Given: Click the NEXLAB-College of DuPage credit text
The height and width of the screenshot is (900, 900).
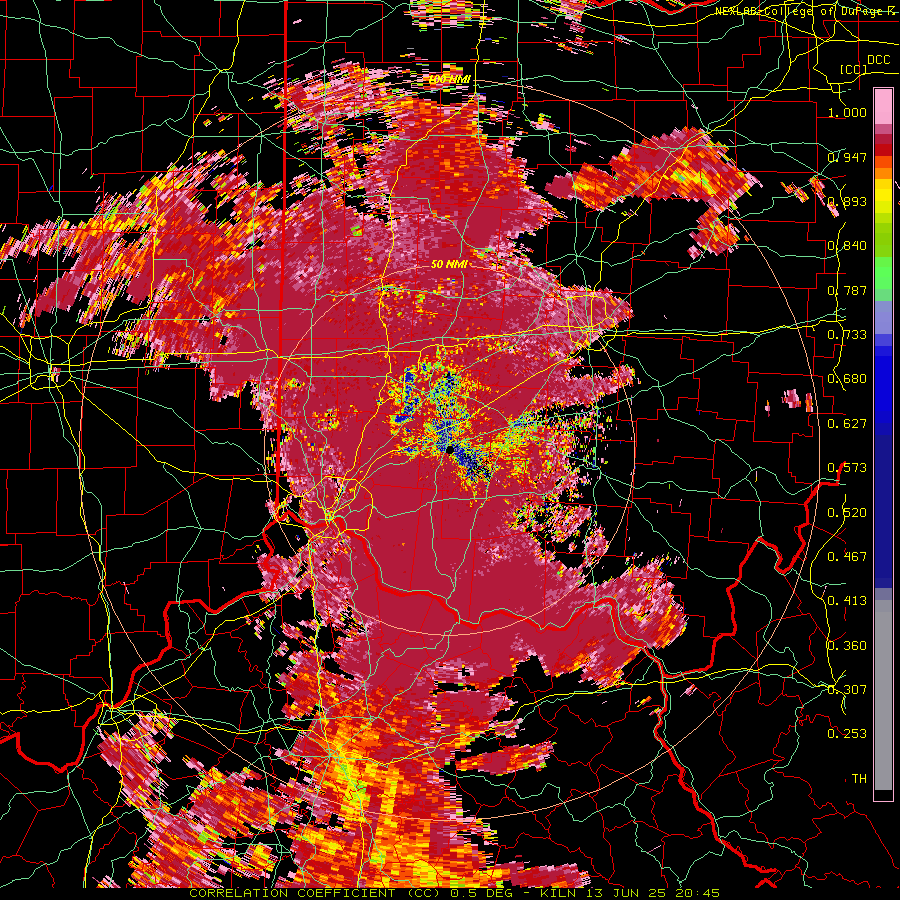Looking at the screenshot, I should coord(807,11).
